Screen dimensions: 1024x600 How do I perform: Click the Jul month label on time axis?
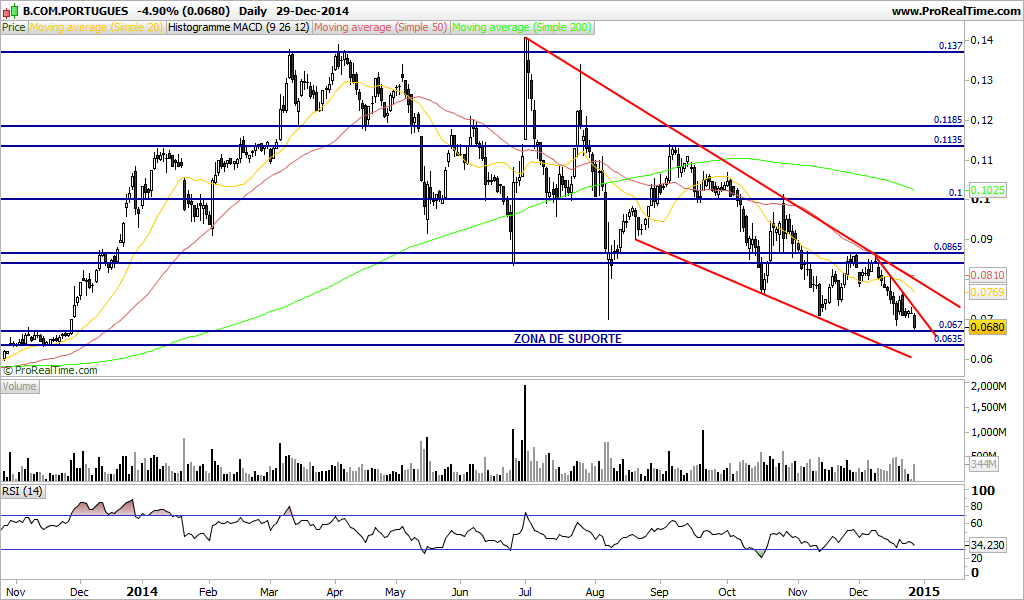[x=524, y=592]
